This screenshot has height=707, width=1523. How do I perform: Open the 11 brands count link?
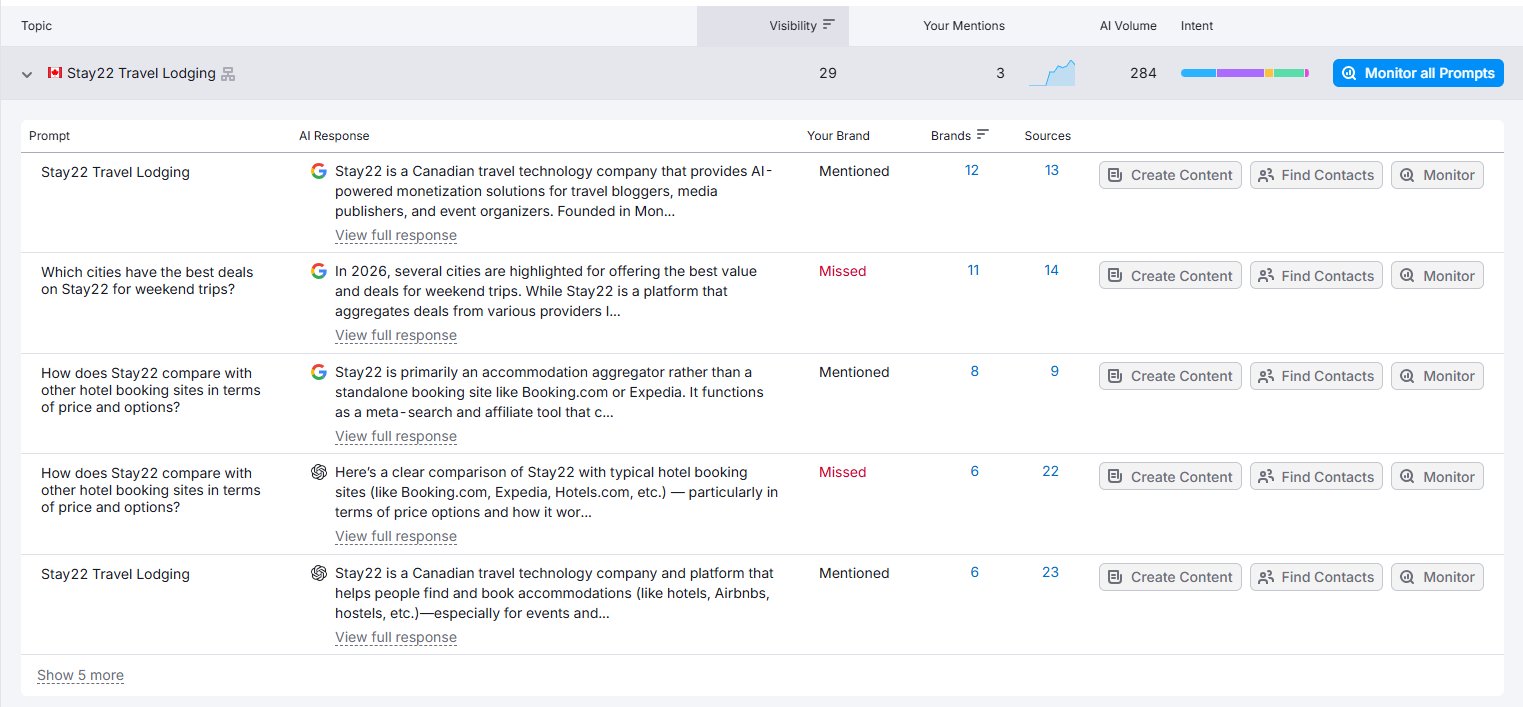973,270
